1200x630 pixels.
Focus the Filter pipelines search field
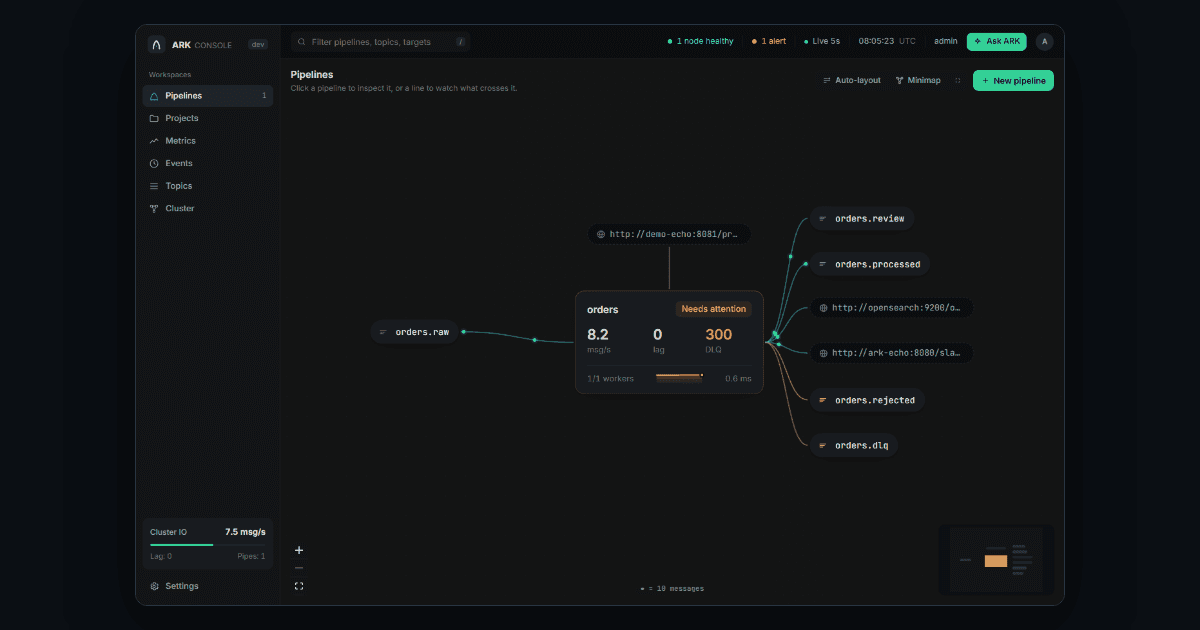tap(380, 42)
